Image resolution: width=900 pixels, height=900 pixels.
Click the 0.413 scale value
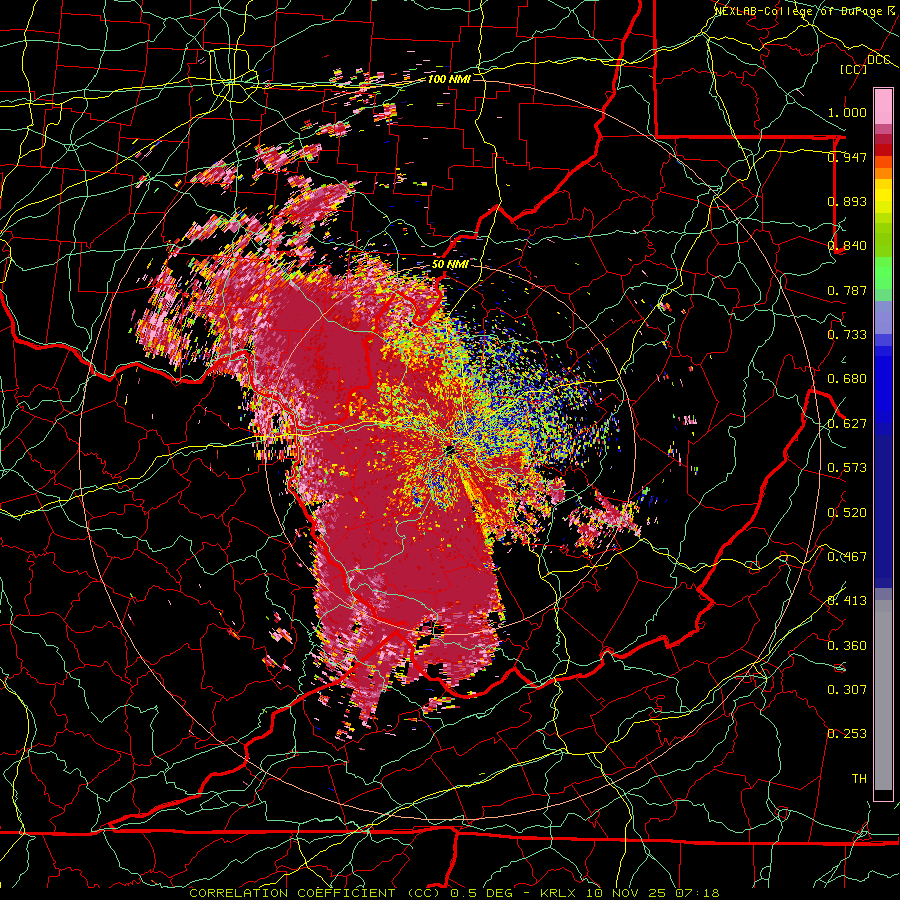847,601
